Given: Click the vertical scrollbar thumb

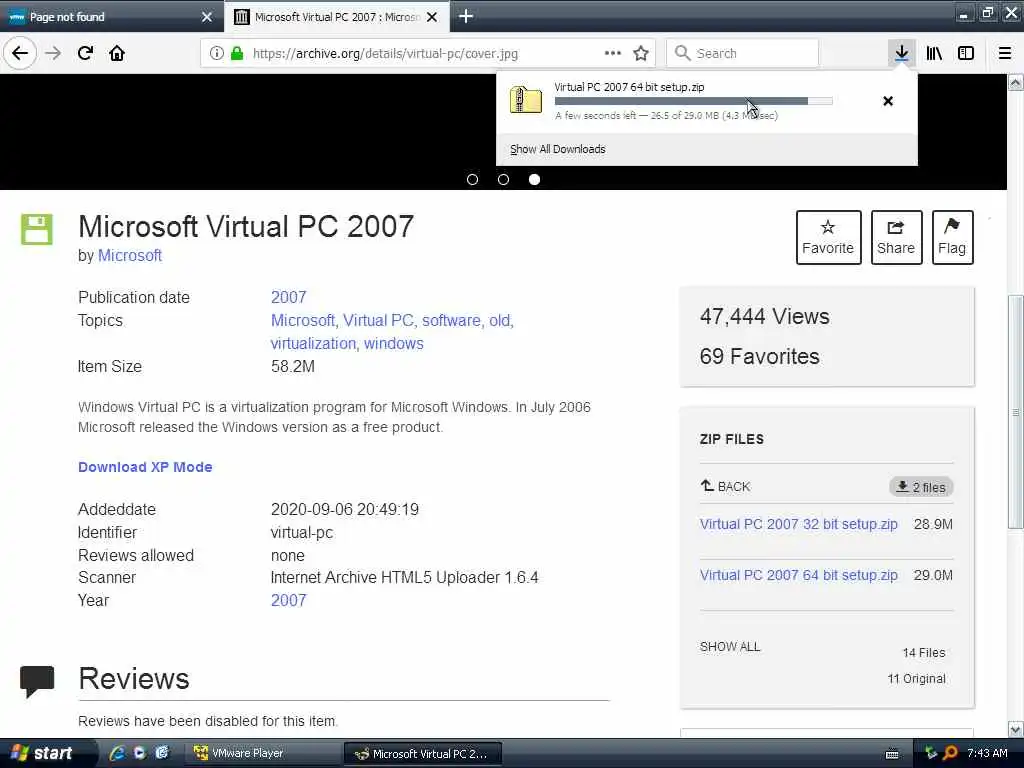Looking at the screenshot, I should [1016, 411].
